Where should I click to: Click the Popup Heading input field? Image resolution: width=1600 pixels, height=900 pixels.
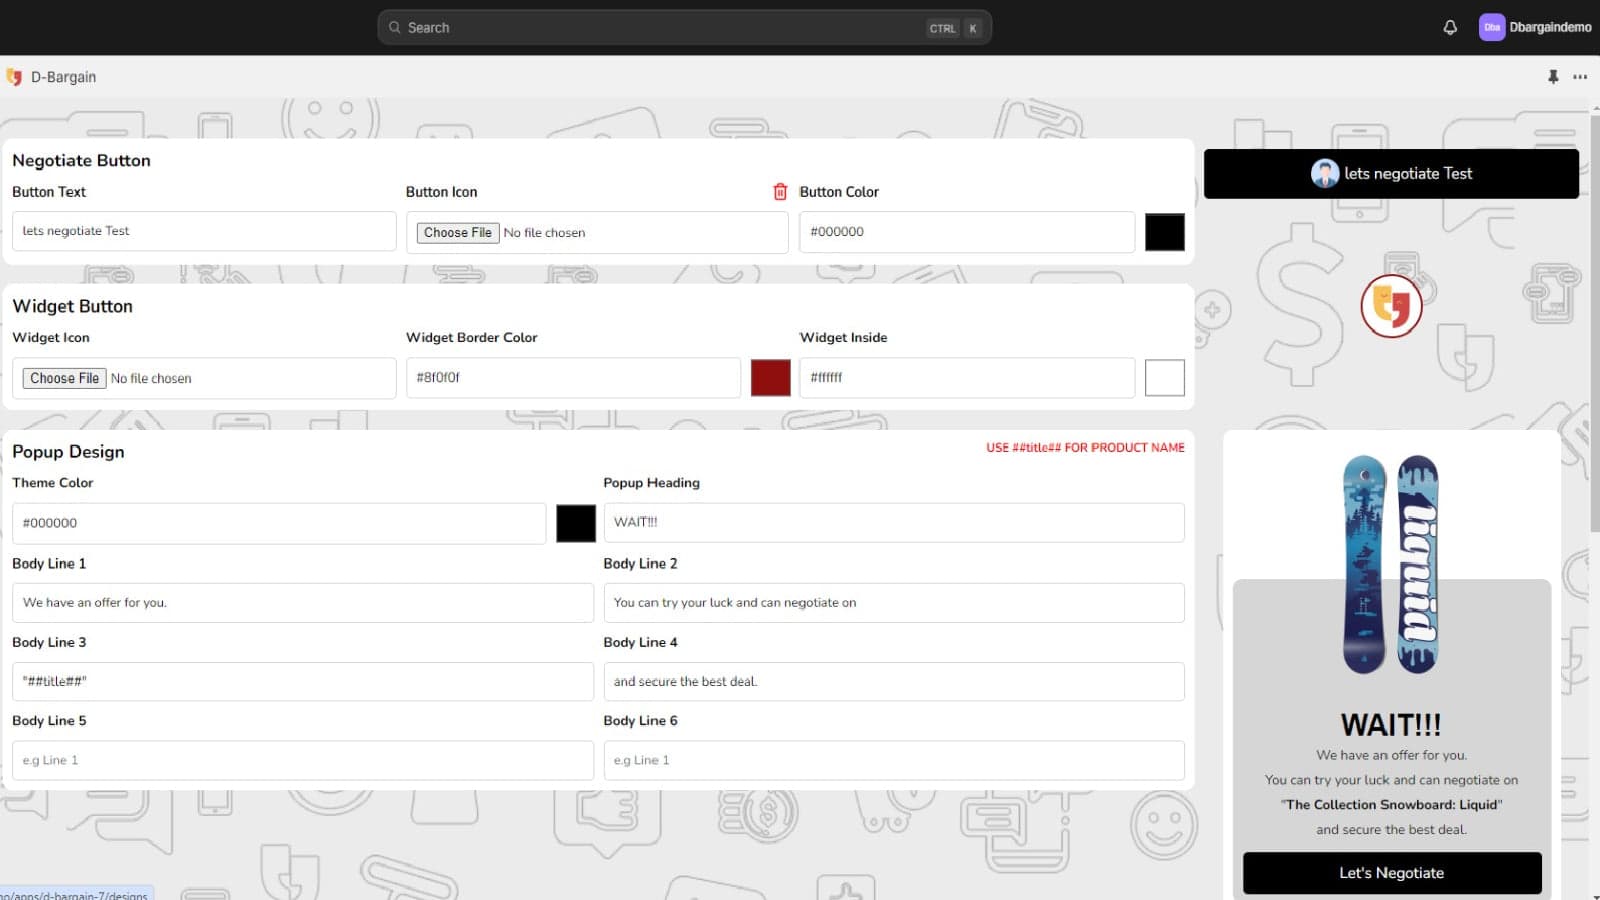tap(893, 523)
